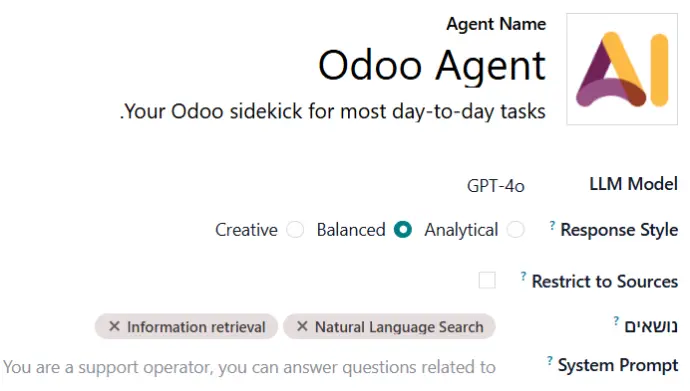Select the Analytical response style
This screenshot has width=690, height=391.
tap(515, 230)
